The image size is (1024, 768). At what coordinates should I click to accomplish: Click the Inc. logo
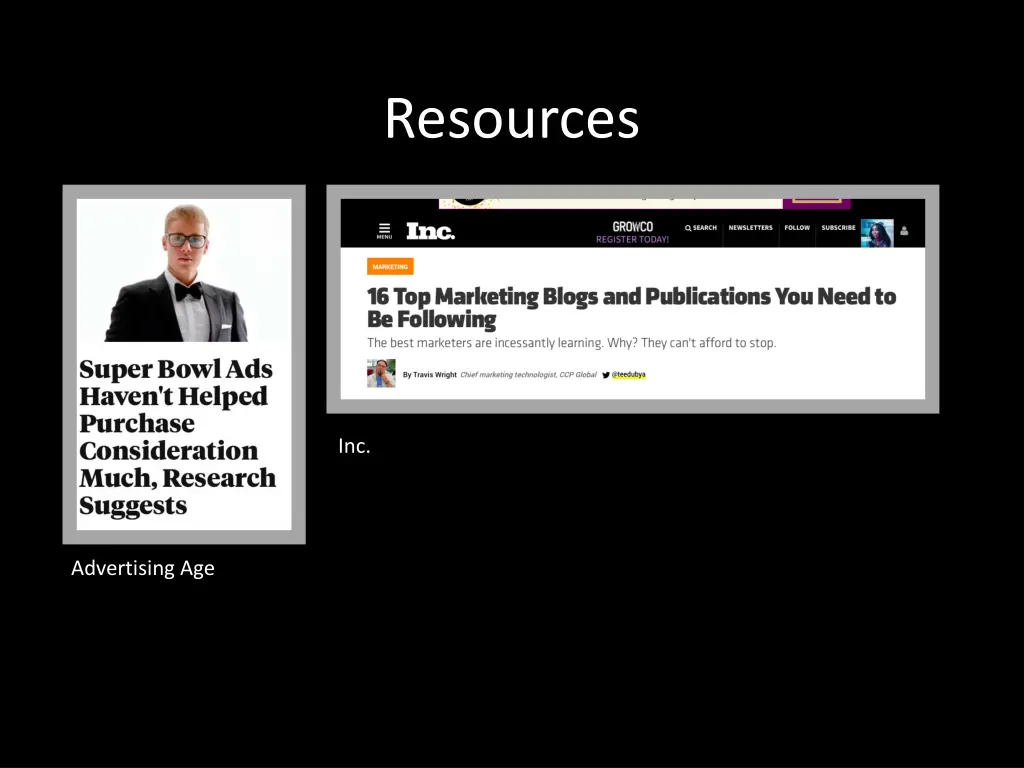[x=430, y=231]
